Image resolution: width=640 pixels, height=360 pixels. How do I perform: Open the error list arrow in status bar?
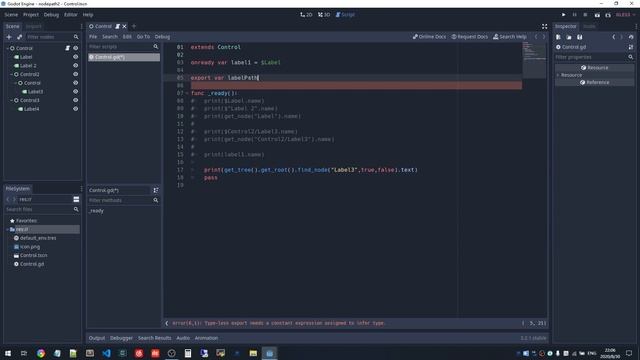pyautogui.click(x=167, y=323)
